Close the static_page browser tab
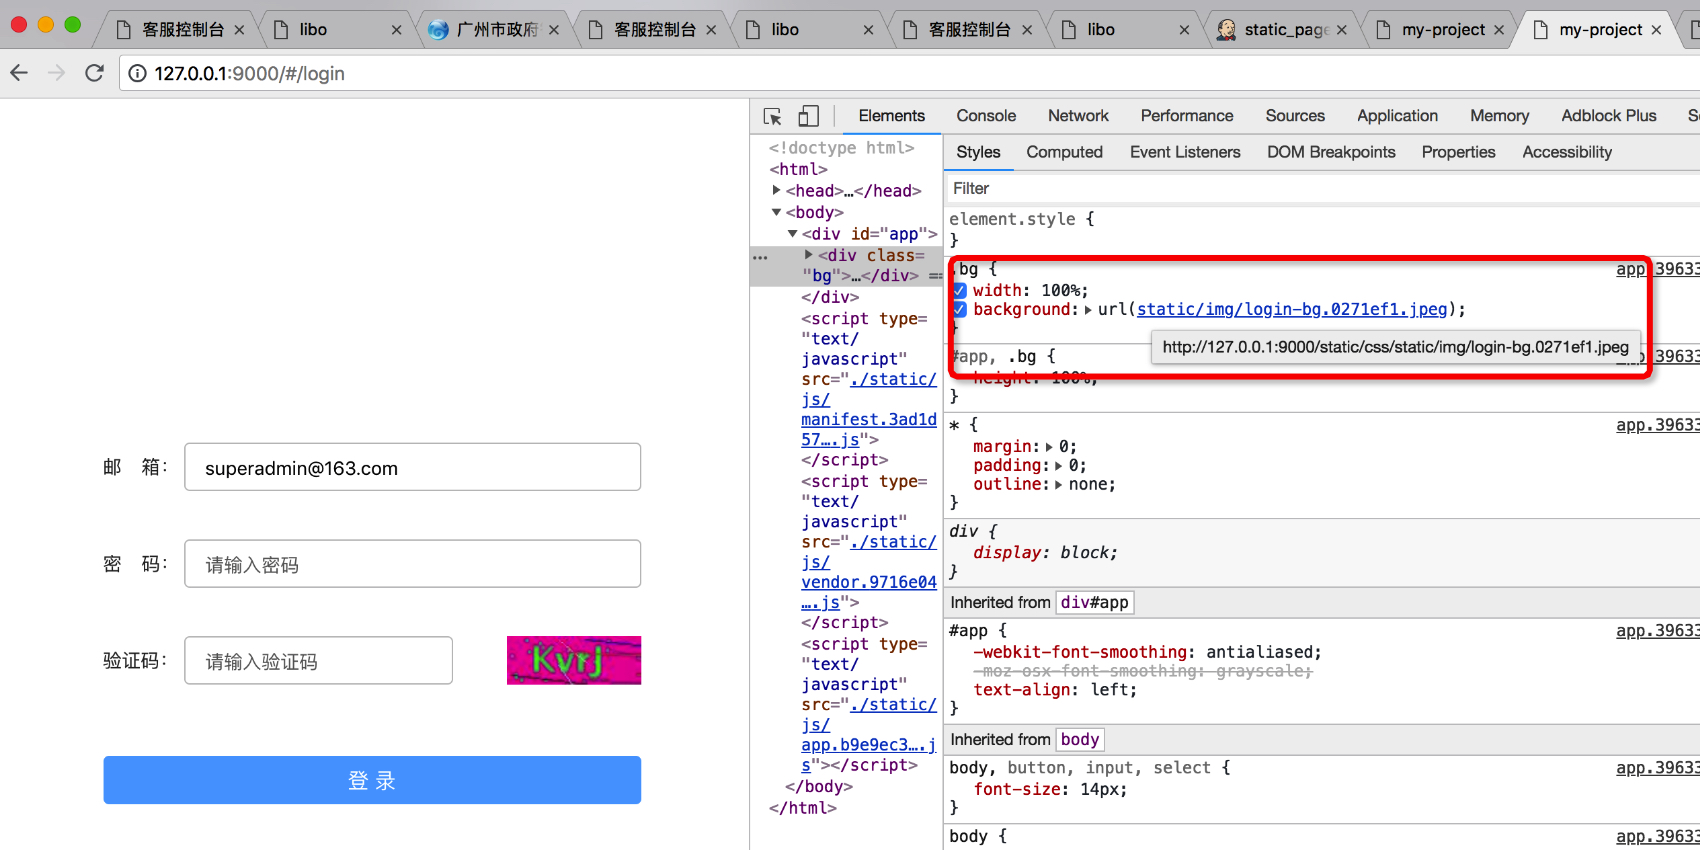 tap(1341, 30)
